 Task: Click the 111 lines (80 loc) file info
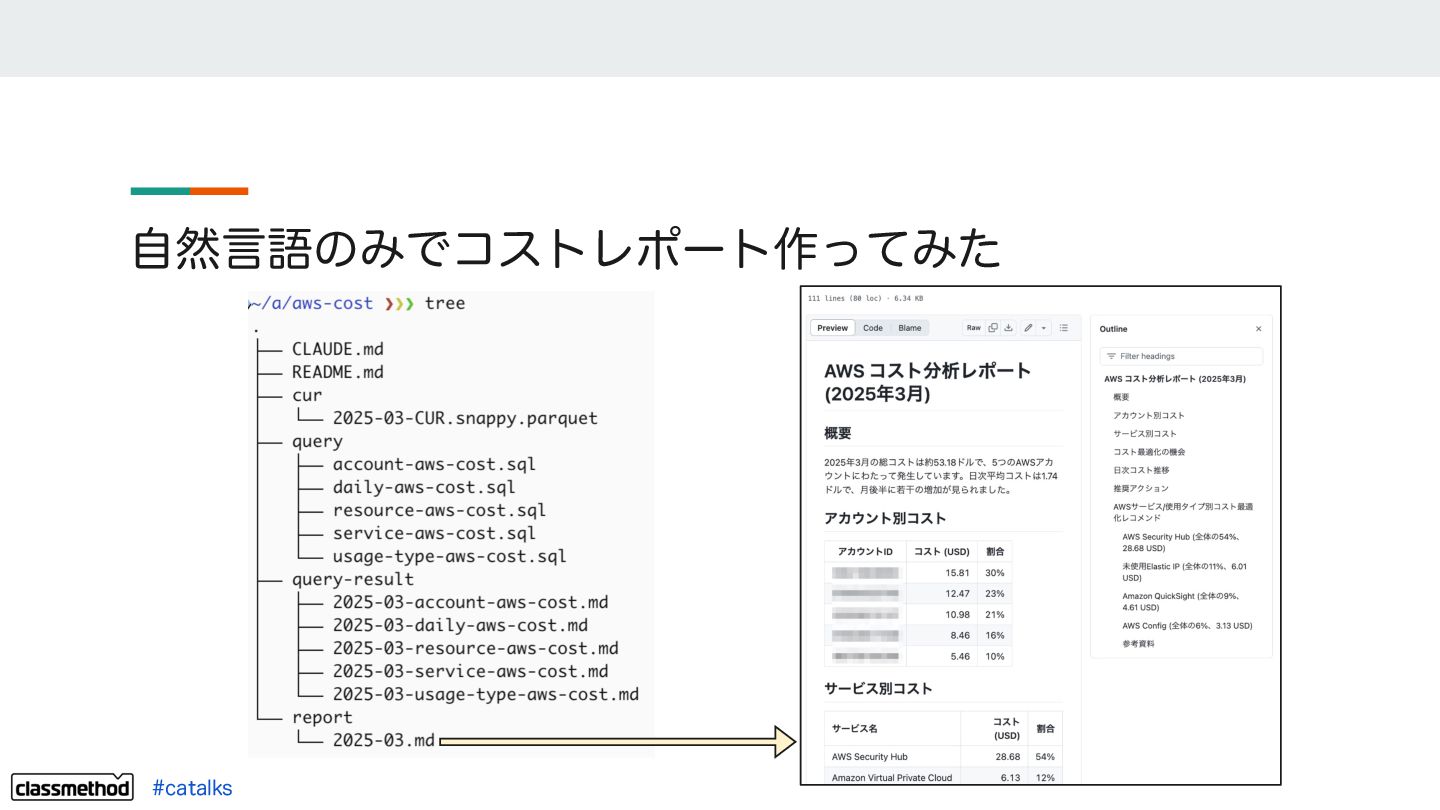[865, 298]
